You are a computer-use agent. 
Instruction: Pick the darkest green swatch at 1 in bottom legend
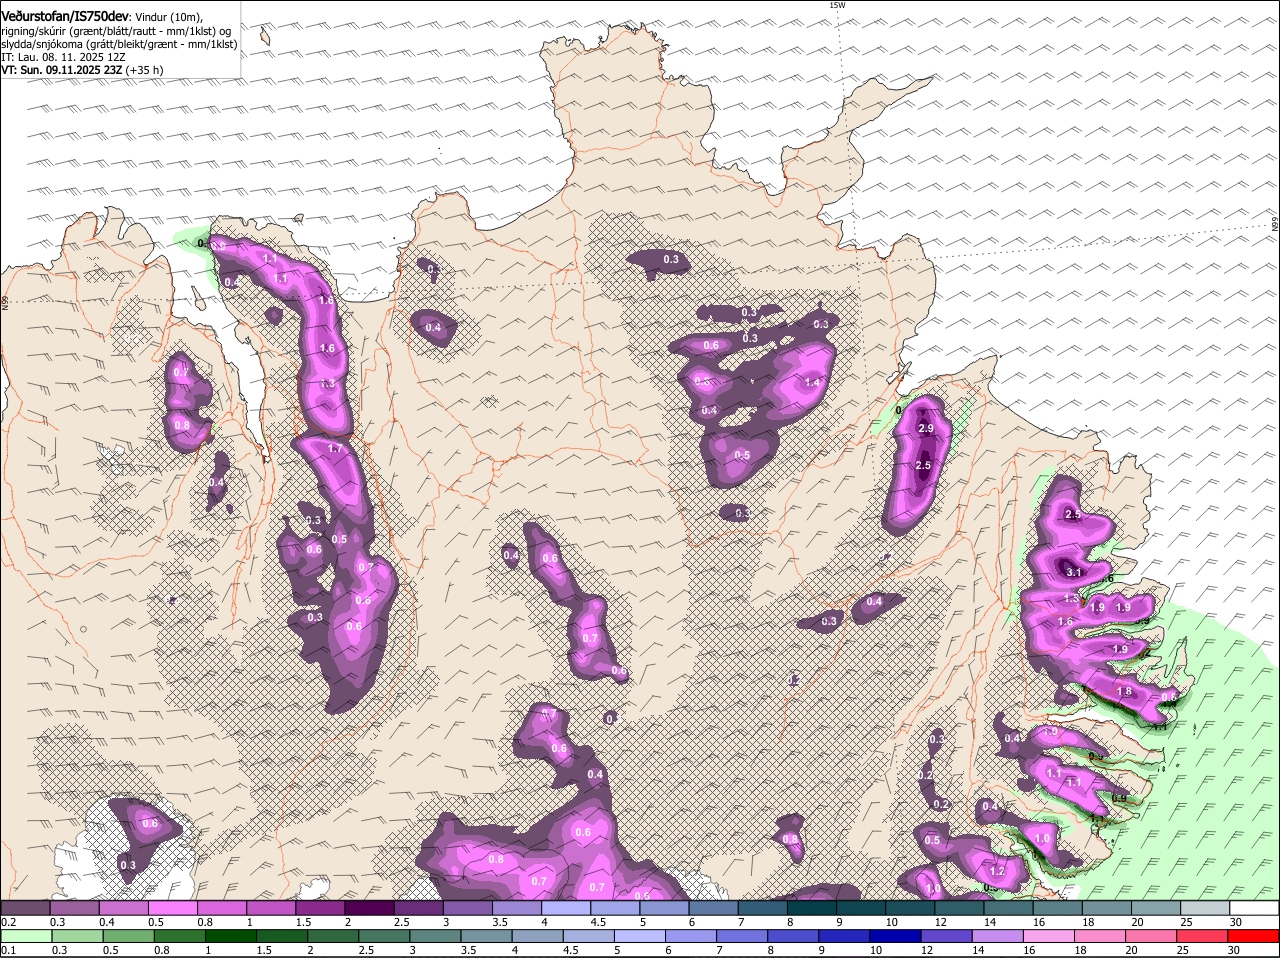click(x=231, y=936)
